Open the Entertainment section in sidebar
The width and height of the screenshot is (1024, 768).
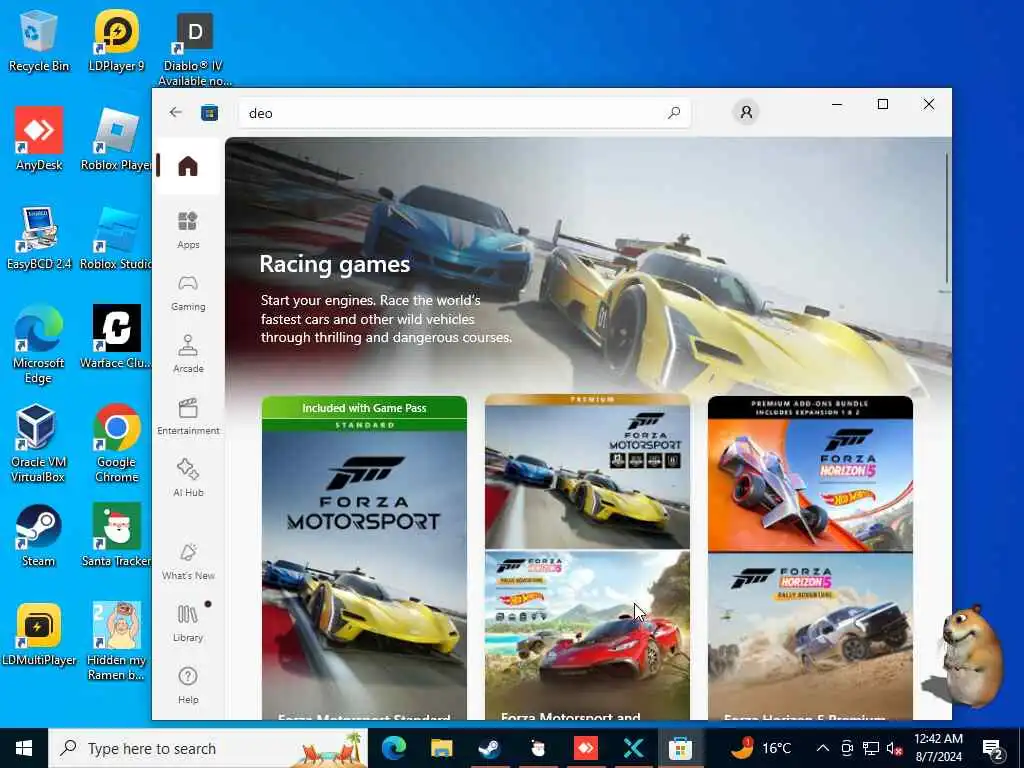(188, 416)
